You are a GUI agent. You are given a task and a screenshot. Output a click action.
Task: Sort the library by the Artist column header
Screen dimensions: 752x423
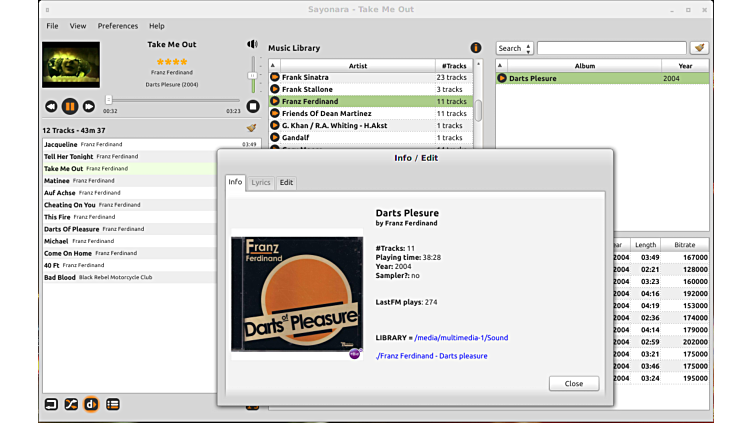tap(357, 66)
